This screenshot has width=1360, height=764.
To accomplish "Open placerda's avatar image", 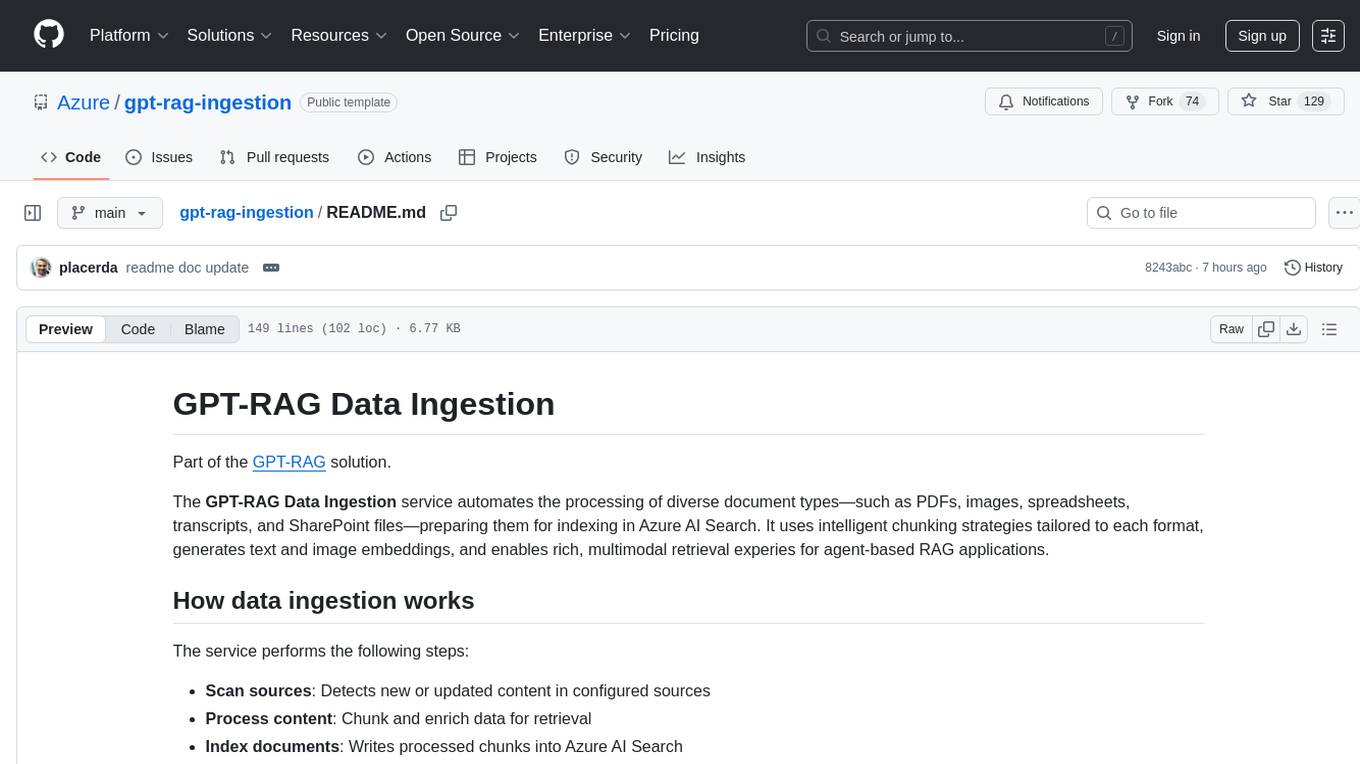I will [41, 268].
